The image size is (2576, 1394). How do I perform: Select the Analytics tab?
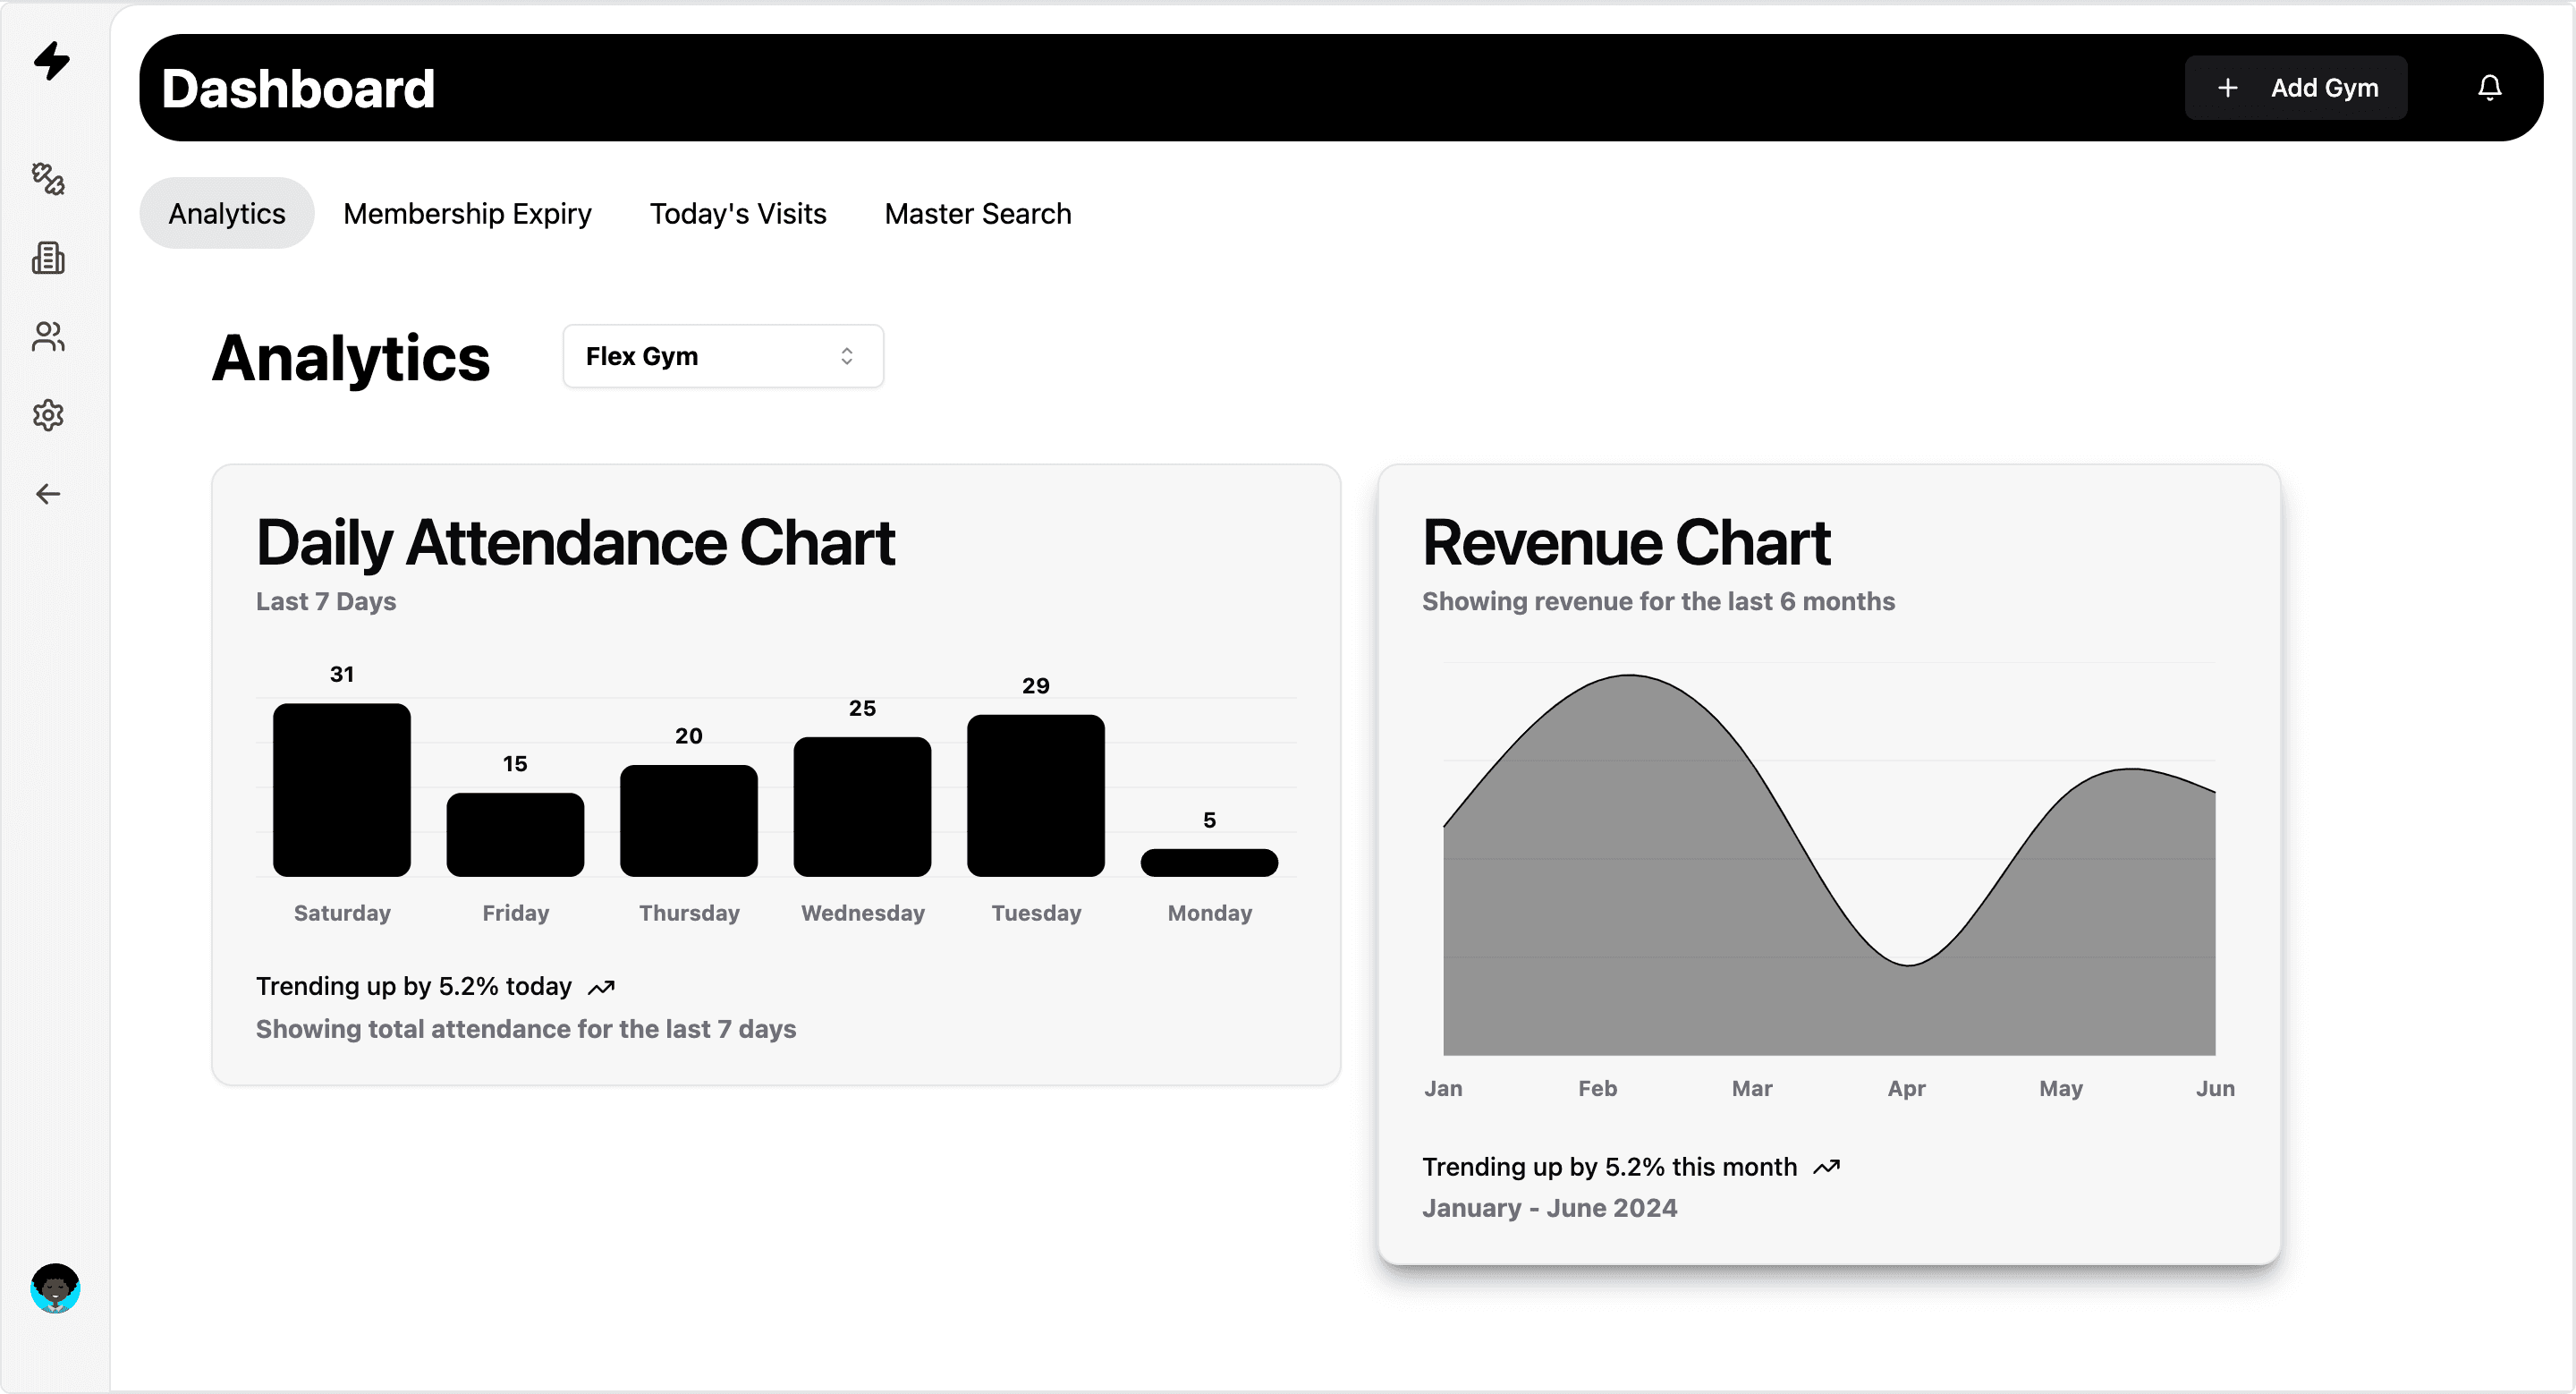coord(227,213)
